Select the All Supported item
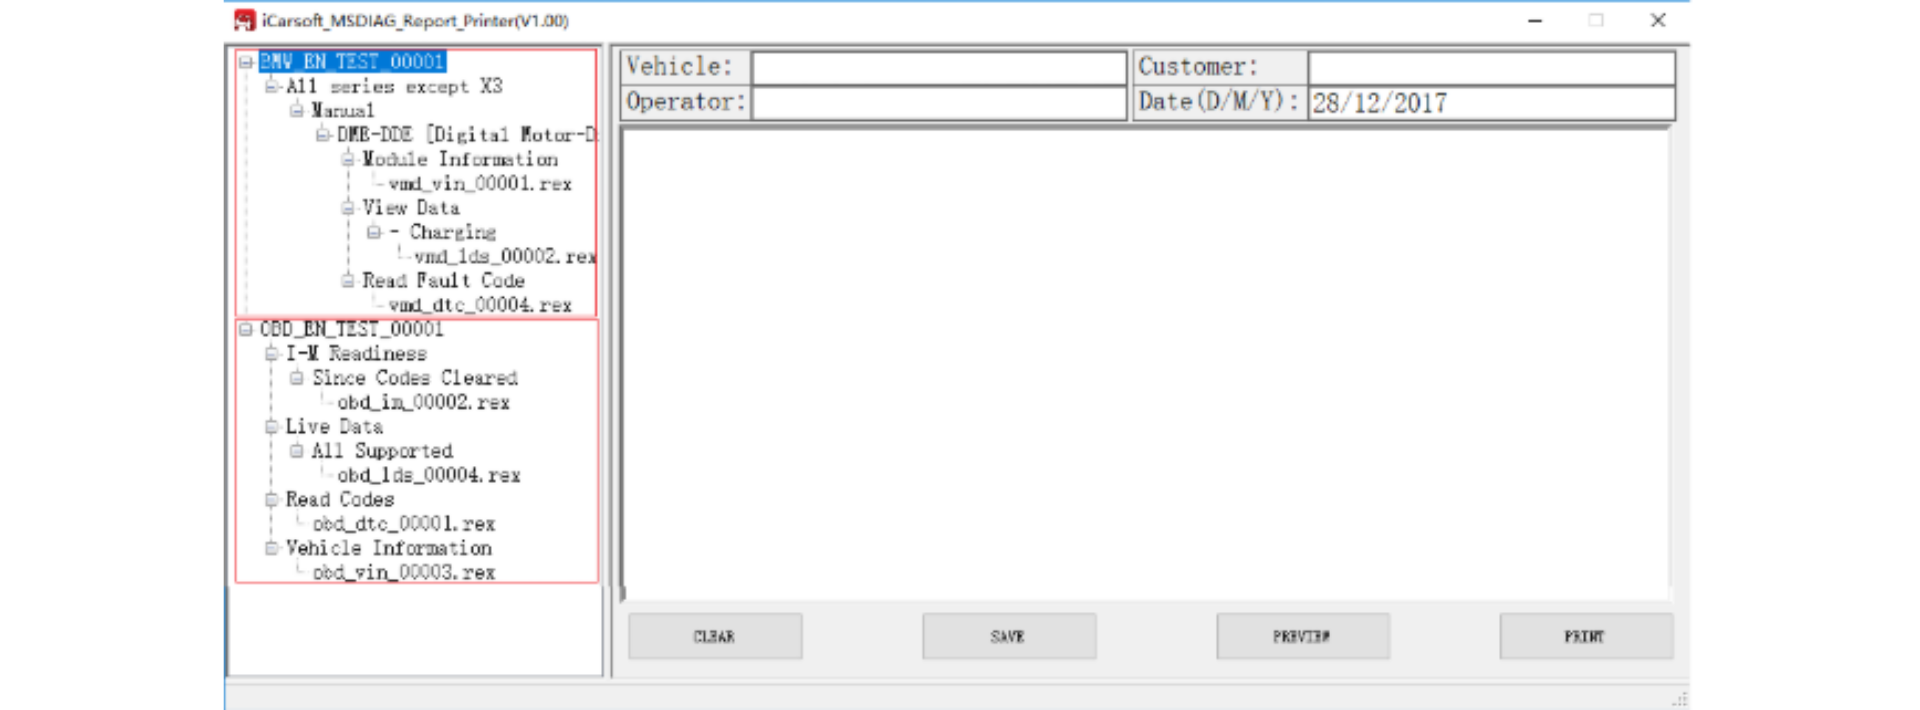This screenshot has height=710, width=1920. (382, 451)
